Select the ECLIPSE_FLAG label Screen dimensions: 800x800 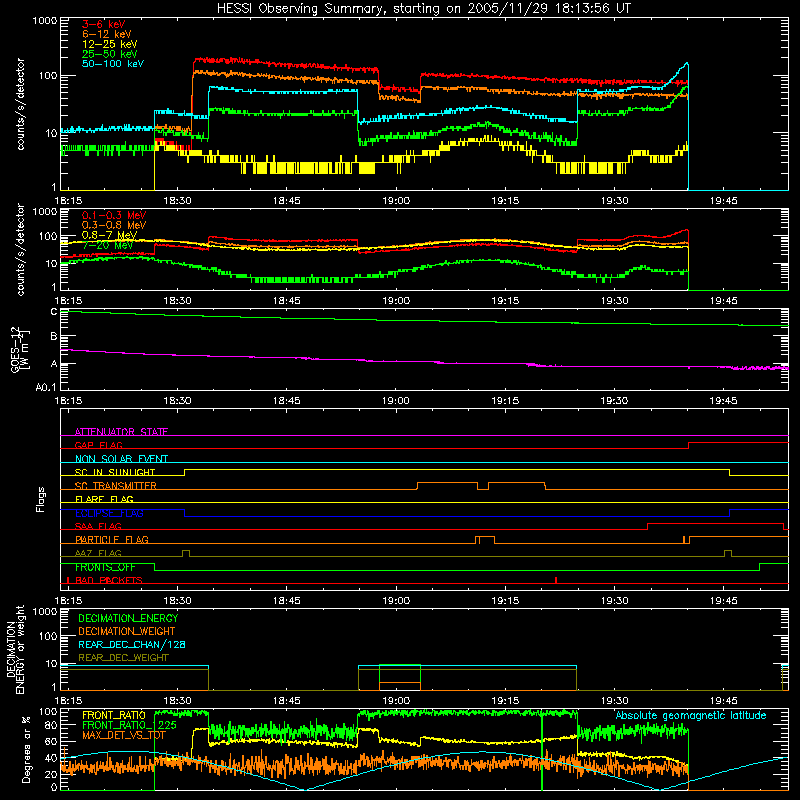tap(109, 513)
